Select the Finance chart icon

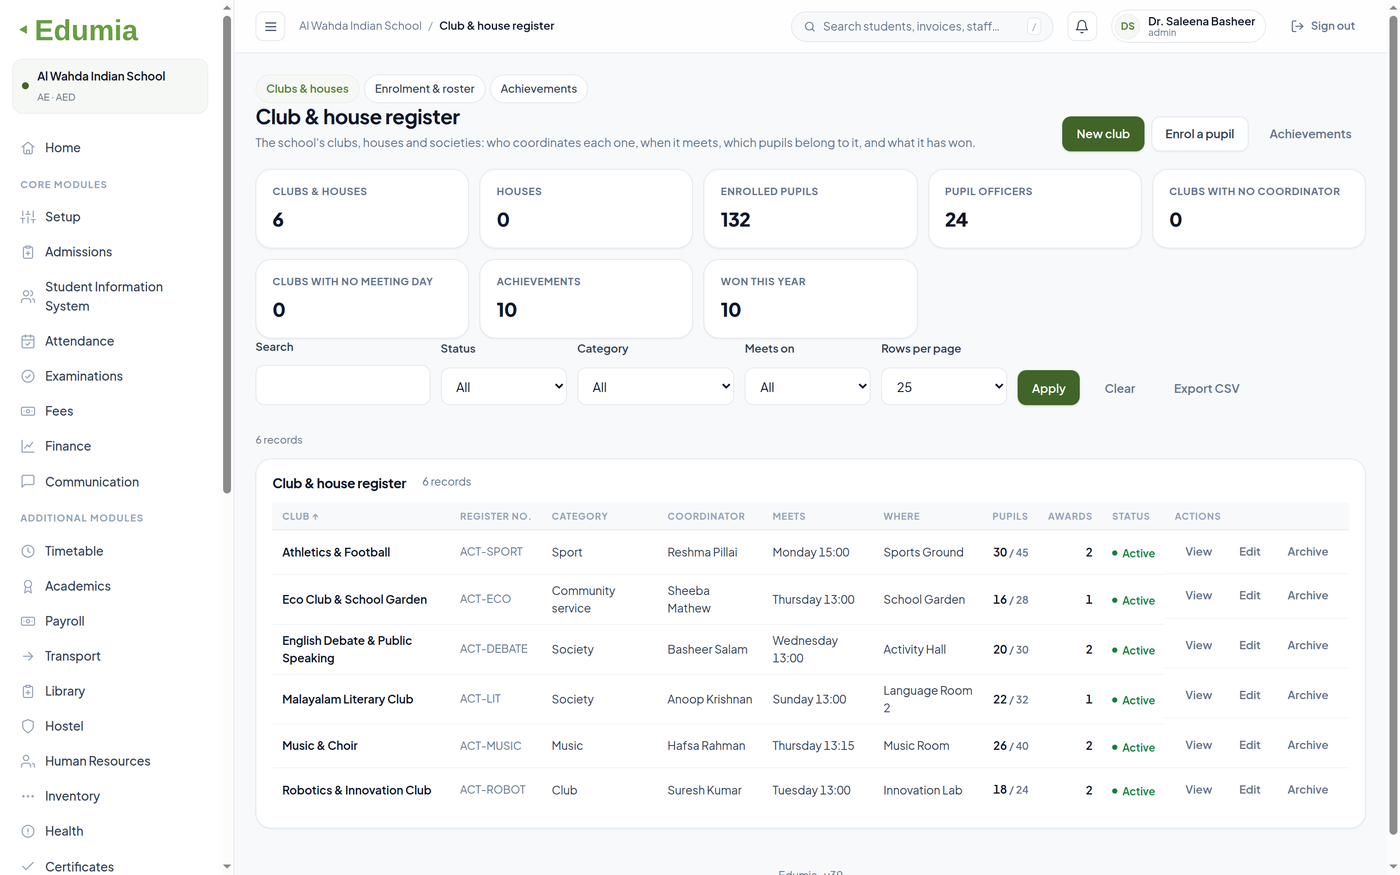pos(28,446)
